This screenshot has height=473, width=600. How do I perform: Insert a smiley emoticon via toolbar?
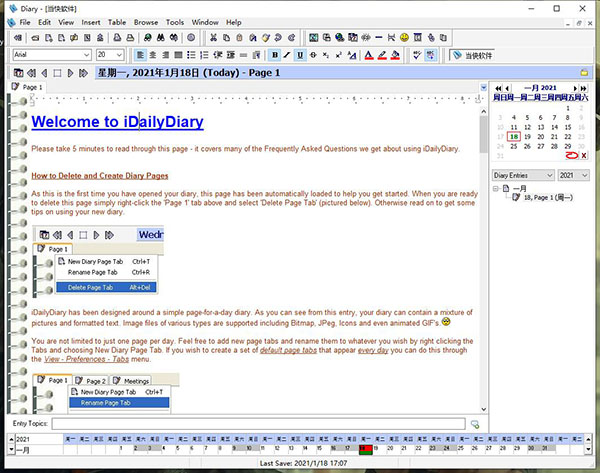point(404,38)
